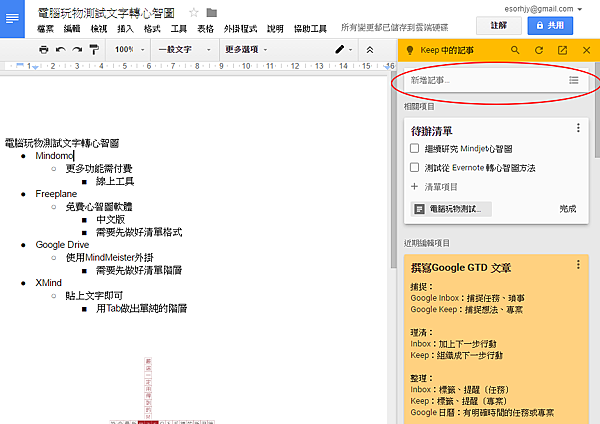
Task: Undo the last edit
Action: 60,49
